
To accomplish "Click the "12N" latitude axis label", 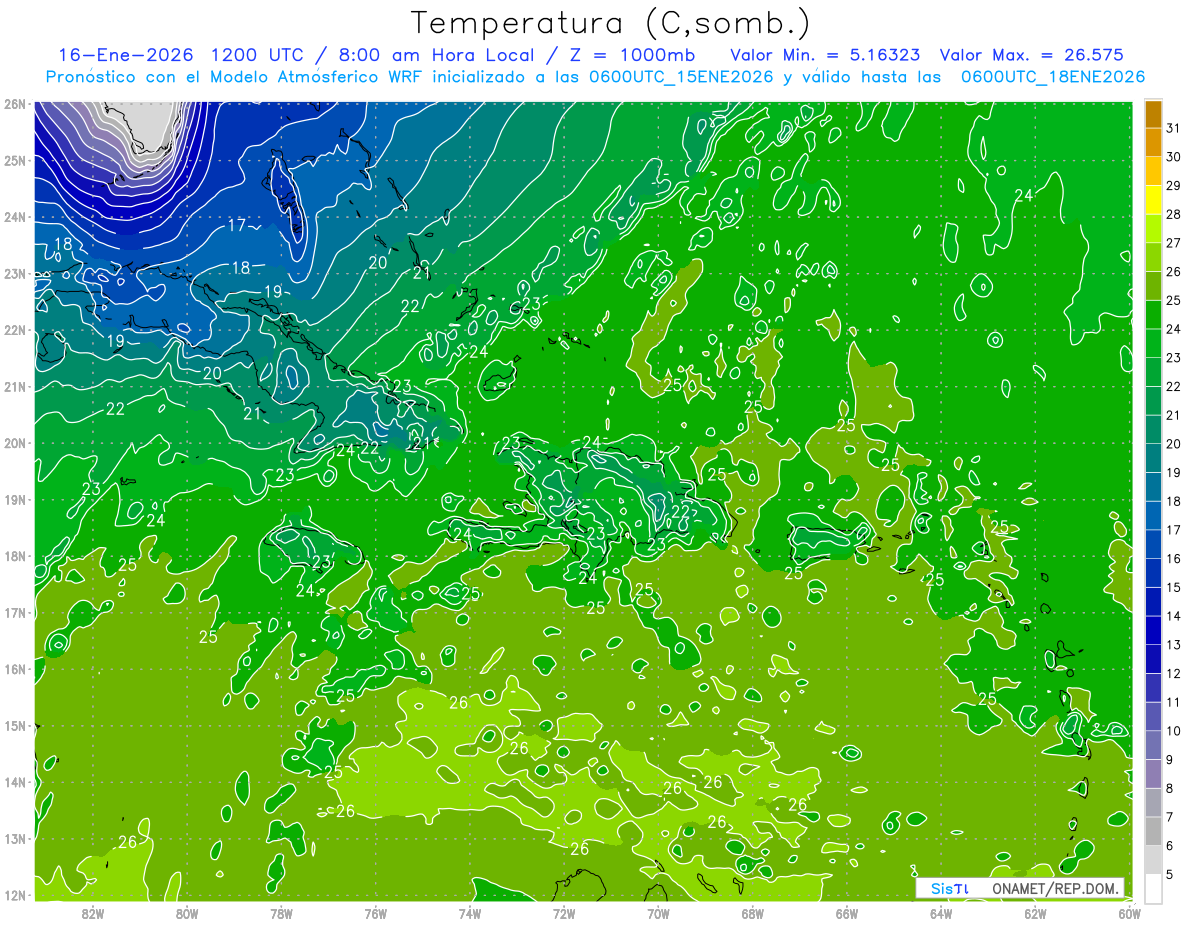I will (14, 895).
